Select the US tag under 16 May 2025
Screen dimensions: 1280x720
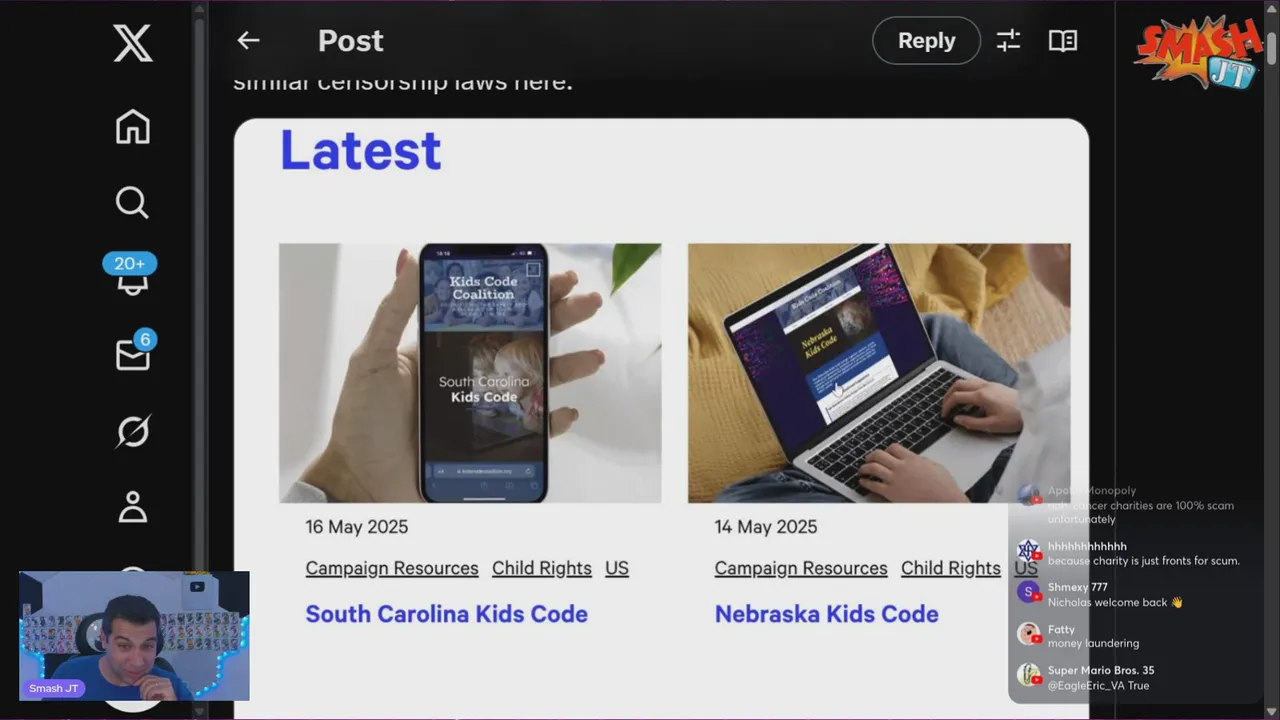[x=617, y=568]
